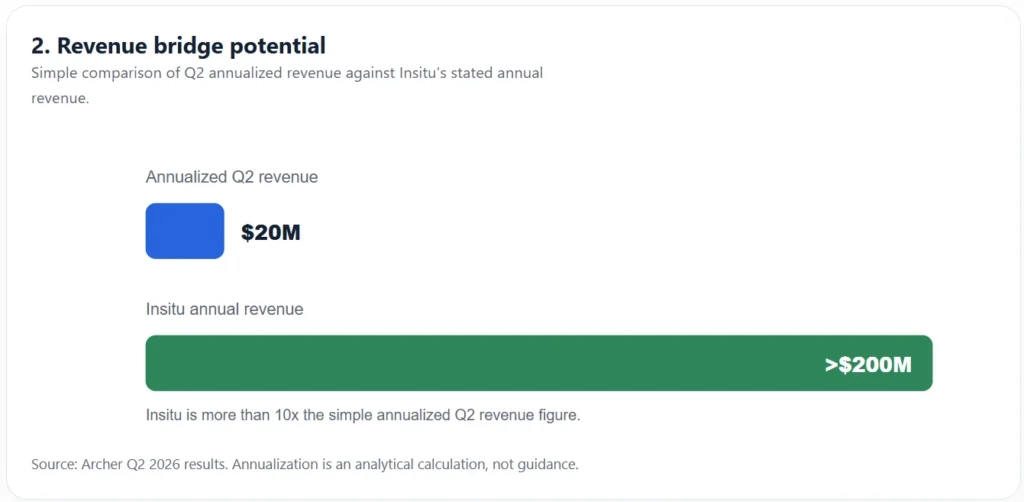Click the "$20M" value label

(x=271, y=232)
